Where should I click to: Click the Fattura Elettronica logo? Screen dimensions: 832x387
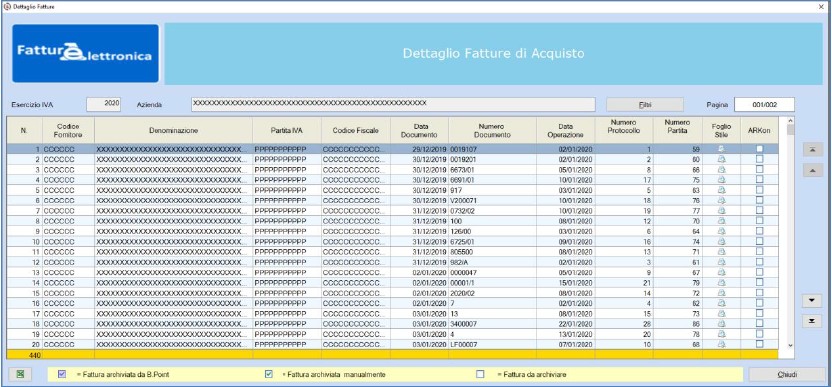click(85, 53)
